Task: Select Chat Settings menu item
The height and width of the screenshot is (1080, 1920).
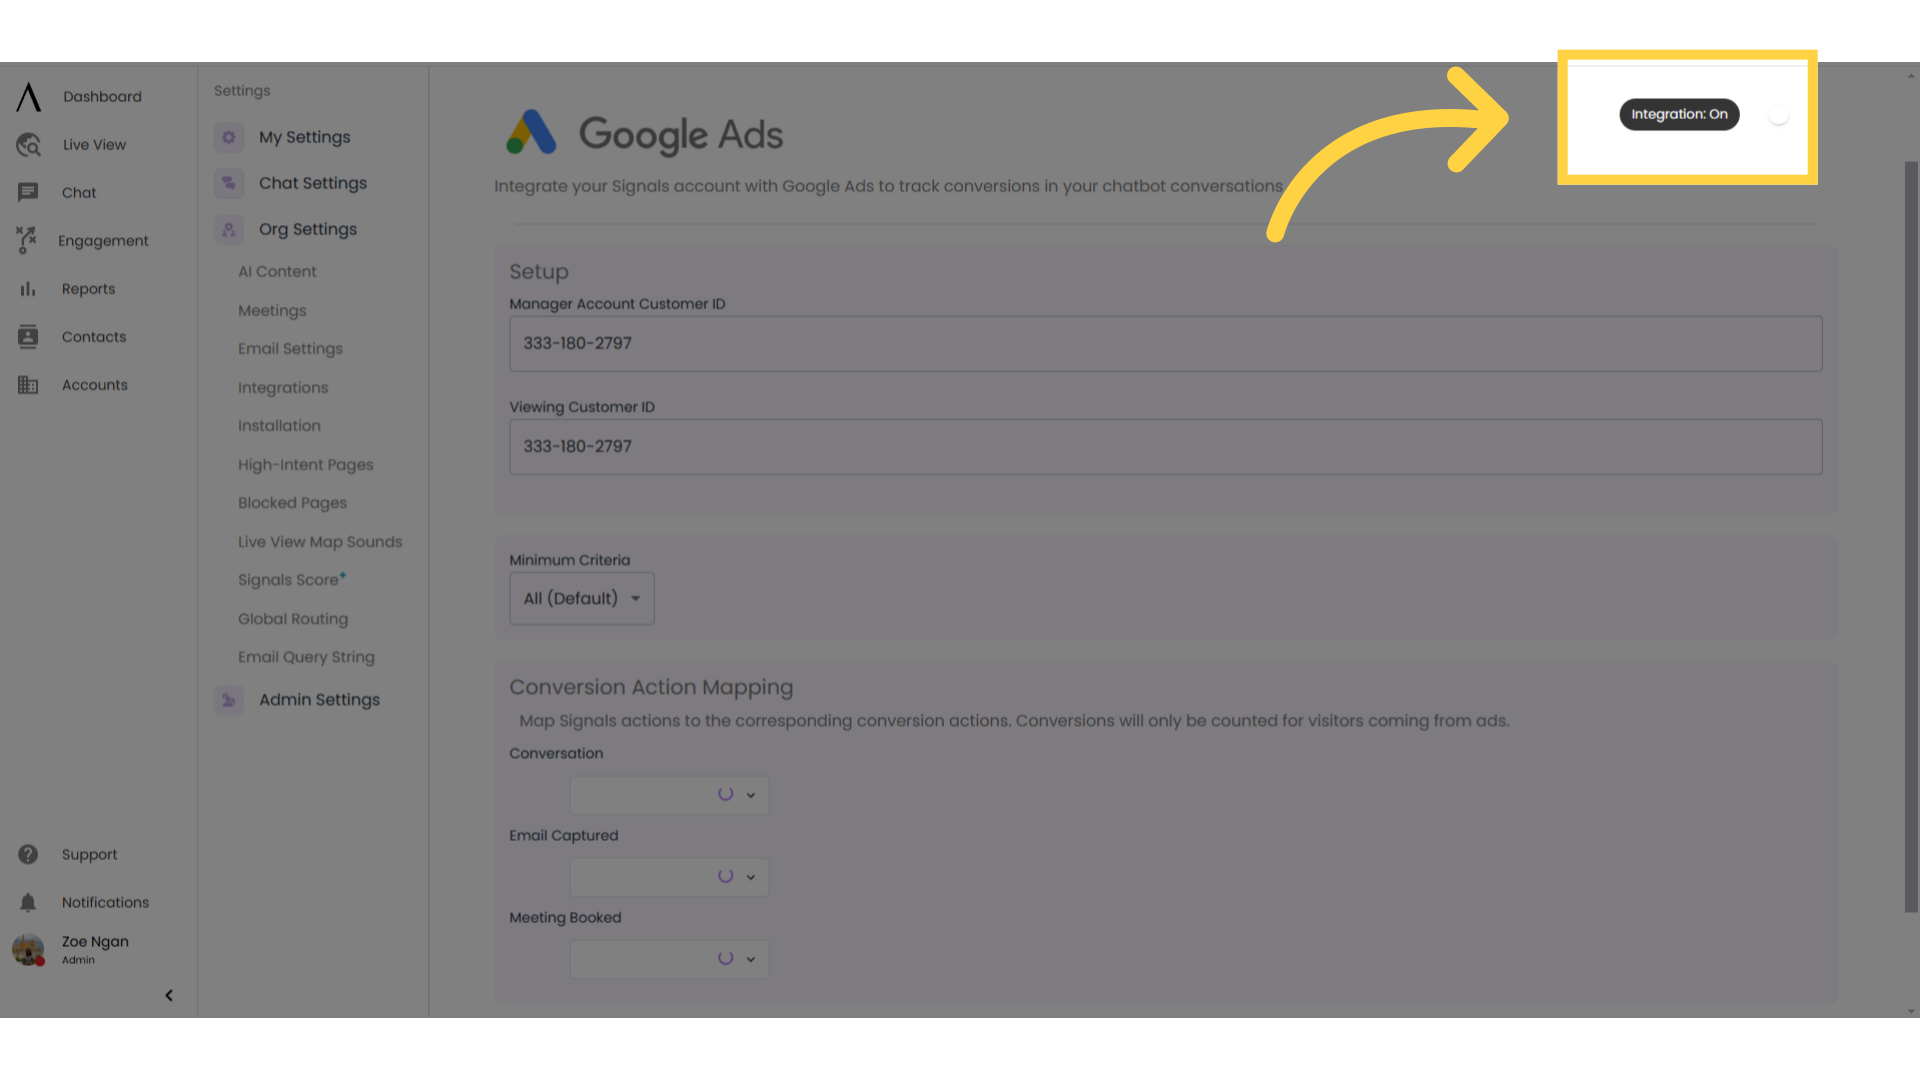Action: 313,182
